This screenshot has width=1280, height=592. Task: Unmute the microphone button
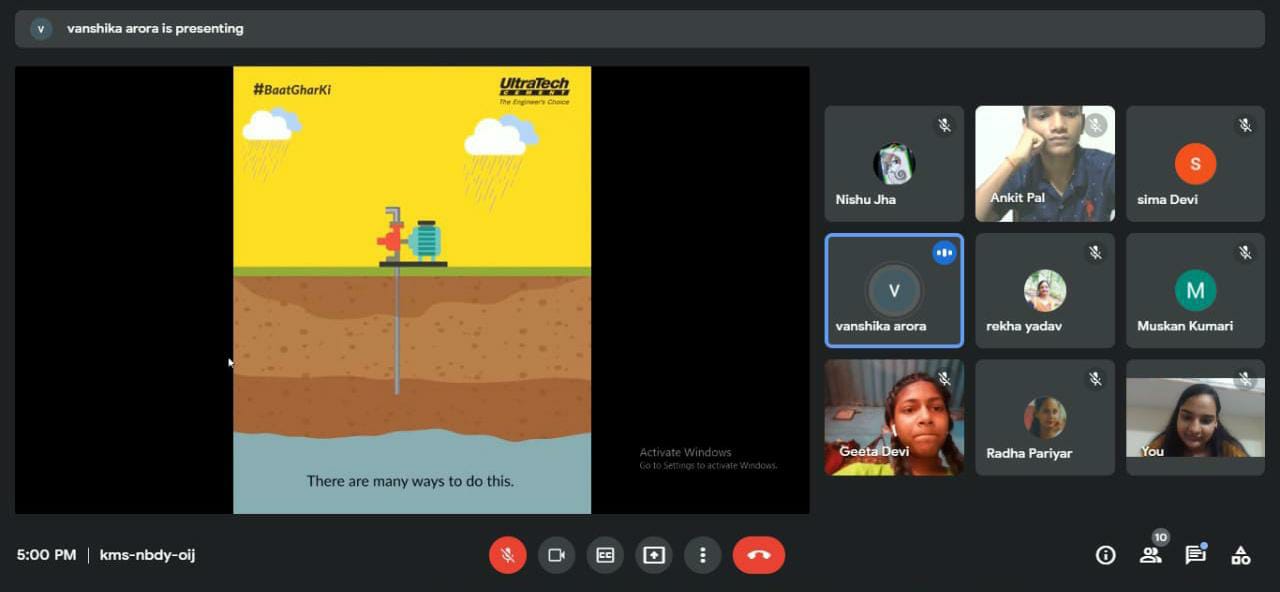click(x=507, y=555)
